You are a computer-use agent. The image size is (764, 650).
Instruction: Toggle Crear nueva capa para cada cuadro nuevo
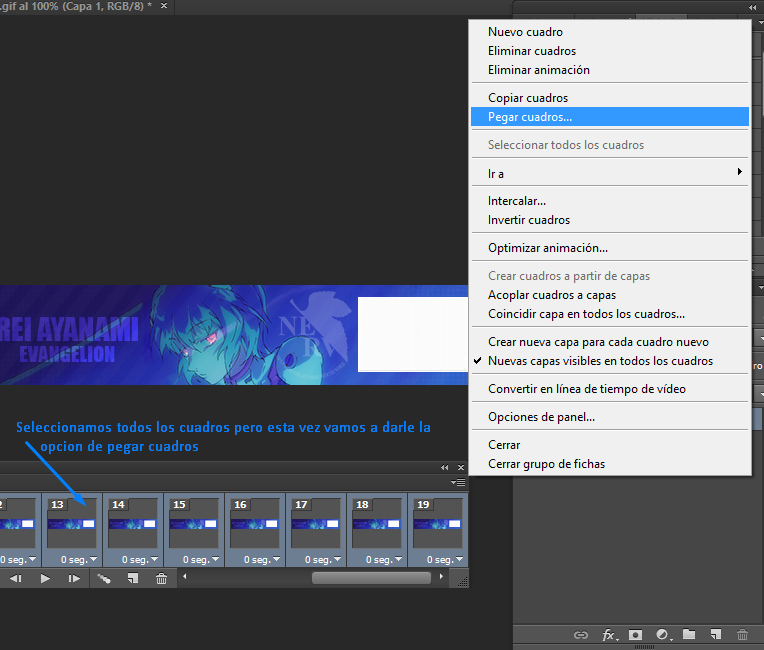[x=610, y=342]
